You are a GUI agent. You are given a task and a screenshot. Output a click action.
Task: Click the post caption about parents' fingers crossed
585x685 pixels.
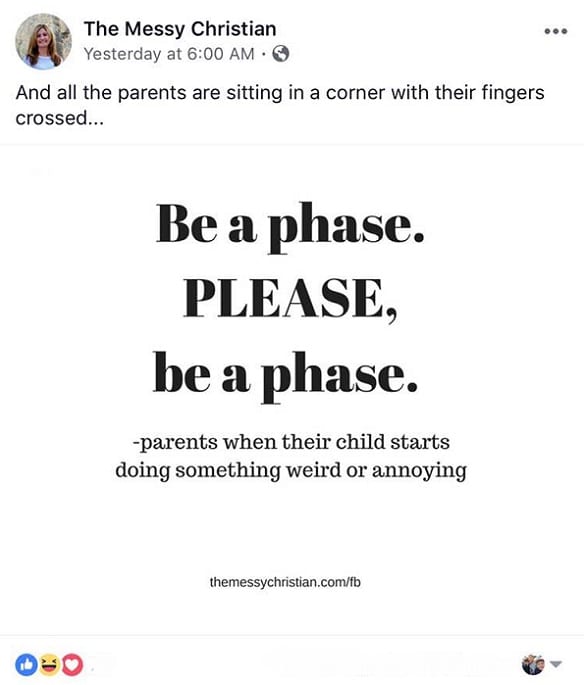coord(280,105)
